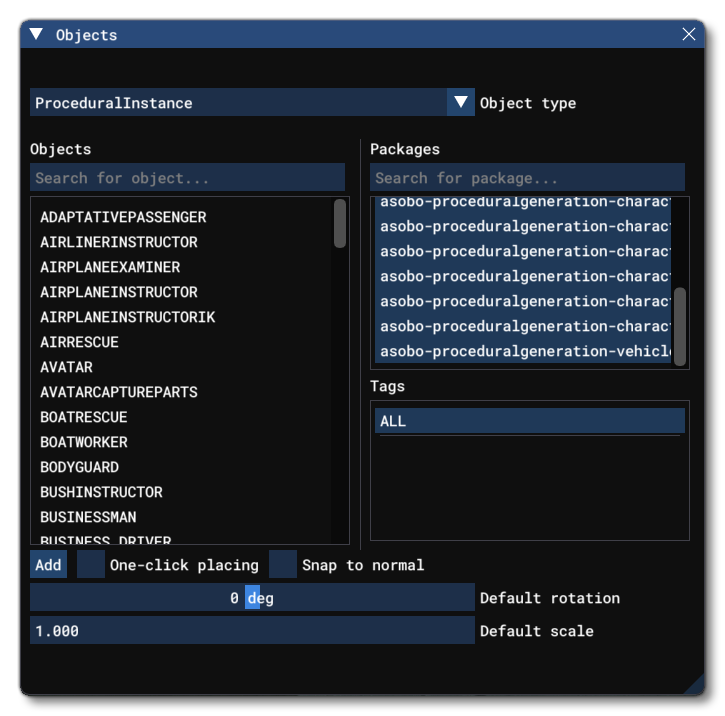The width and height of the screenshot is (725, 716).
Task: Select ADAPTATIVEPASSENGER in the objects list
Action: click(123, 217)
